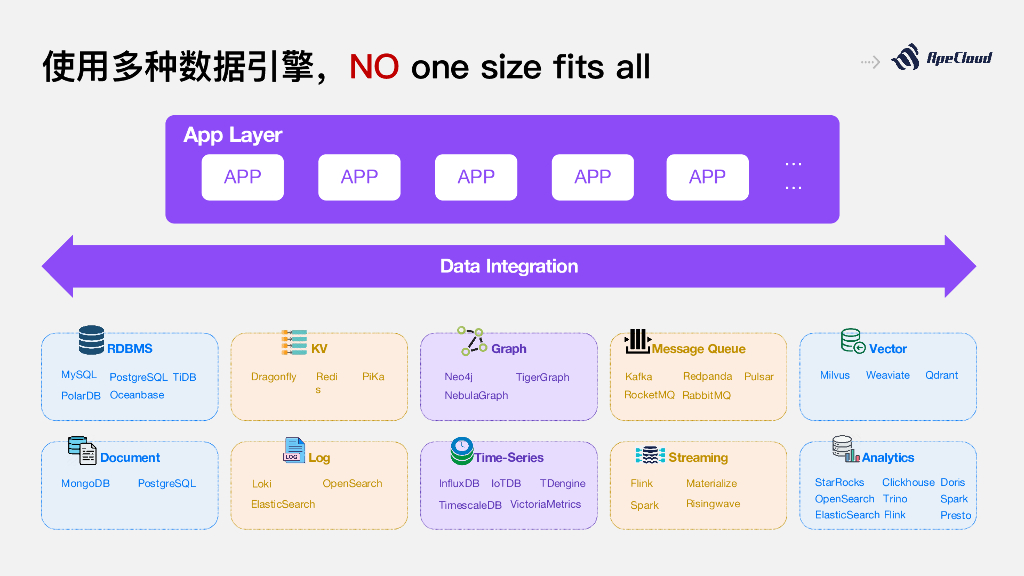Click Trino in the Analytics box
Image resolution: width=1024 pixels, height=576 pixels.
895,499
